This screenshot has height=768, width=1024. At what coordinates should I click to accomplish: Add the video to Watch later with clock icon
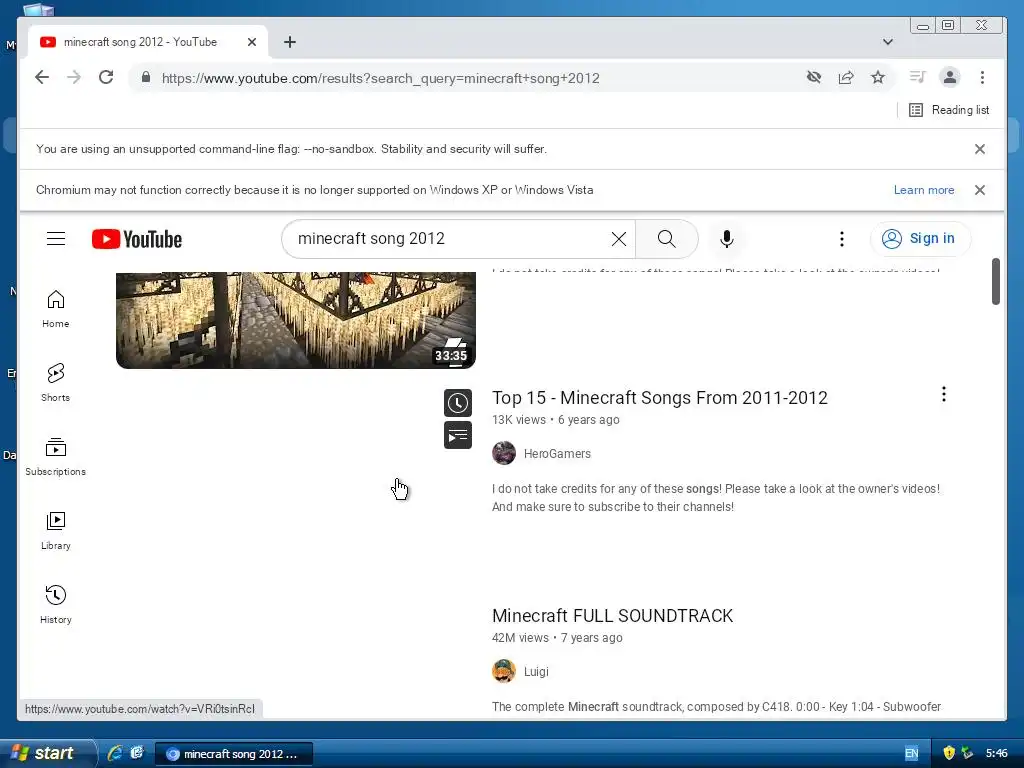tap(458, 403)
